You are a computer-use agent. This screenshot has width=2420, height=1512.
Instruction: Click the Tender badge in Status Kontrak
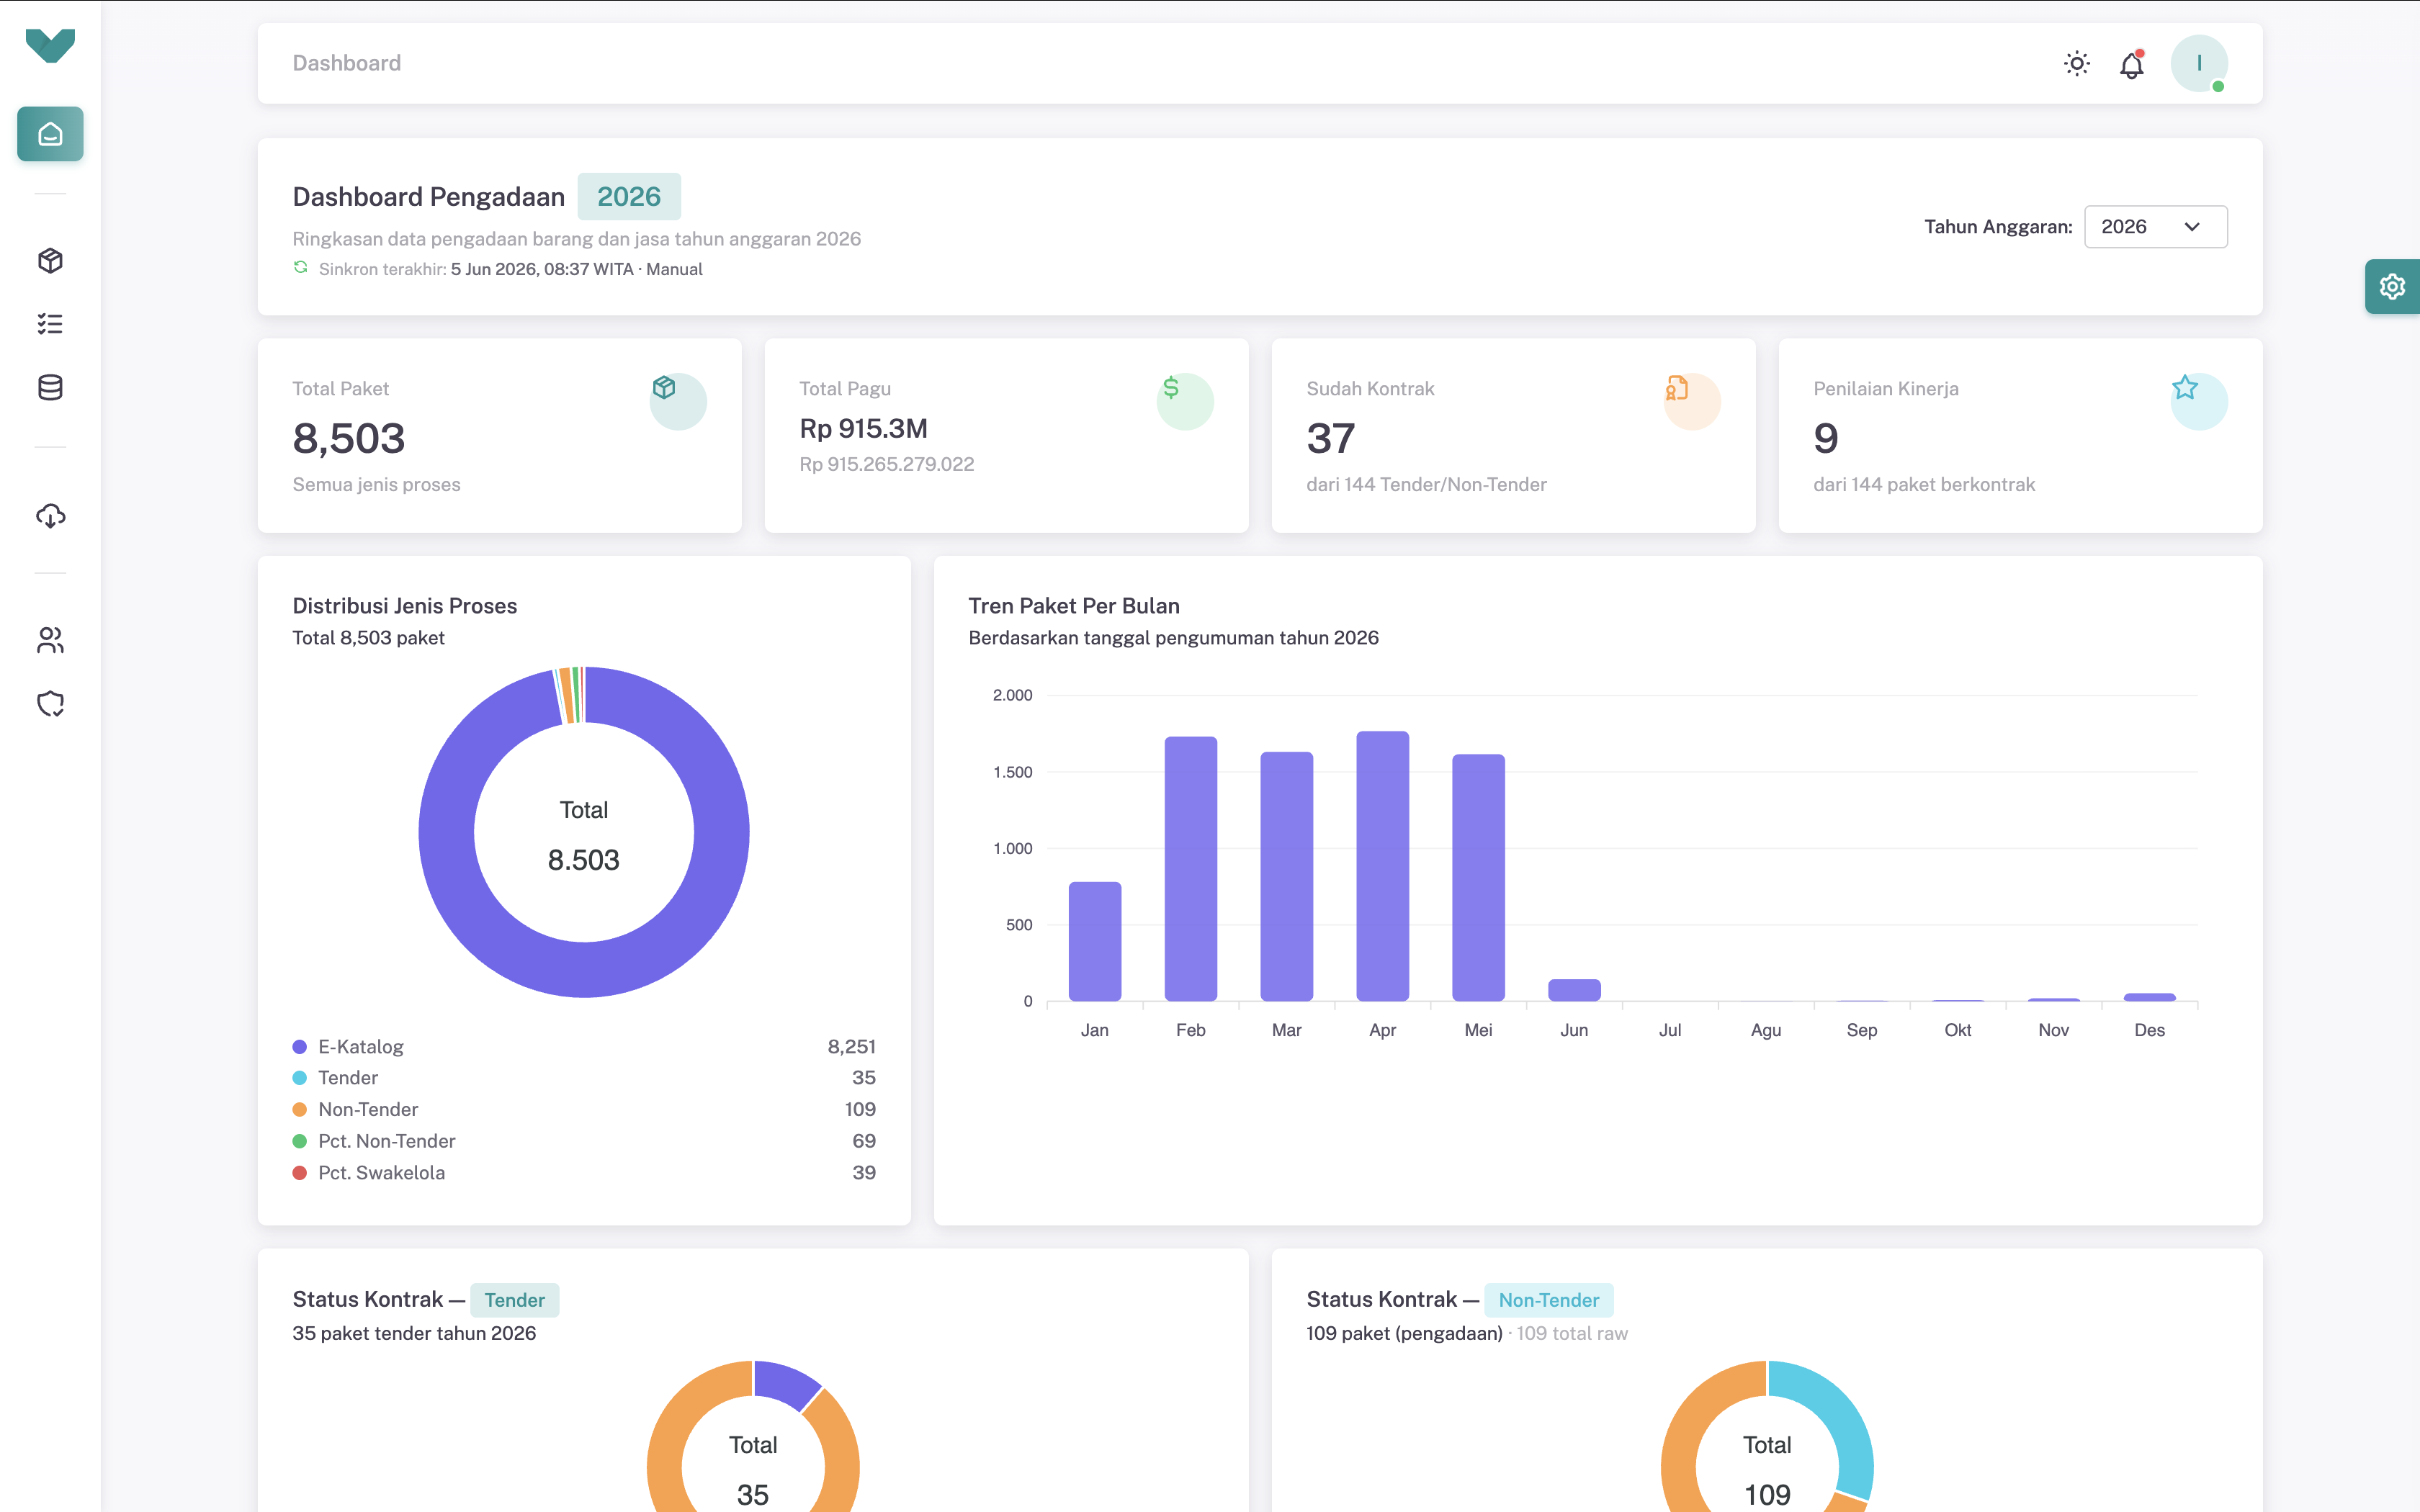tap(515, 1300)
